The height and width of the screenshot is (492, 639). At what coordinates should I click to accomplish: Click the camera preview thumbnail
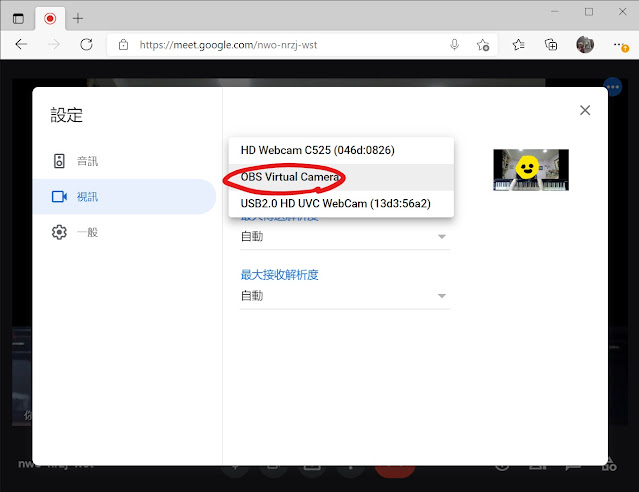coord(531,170)
